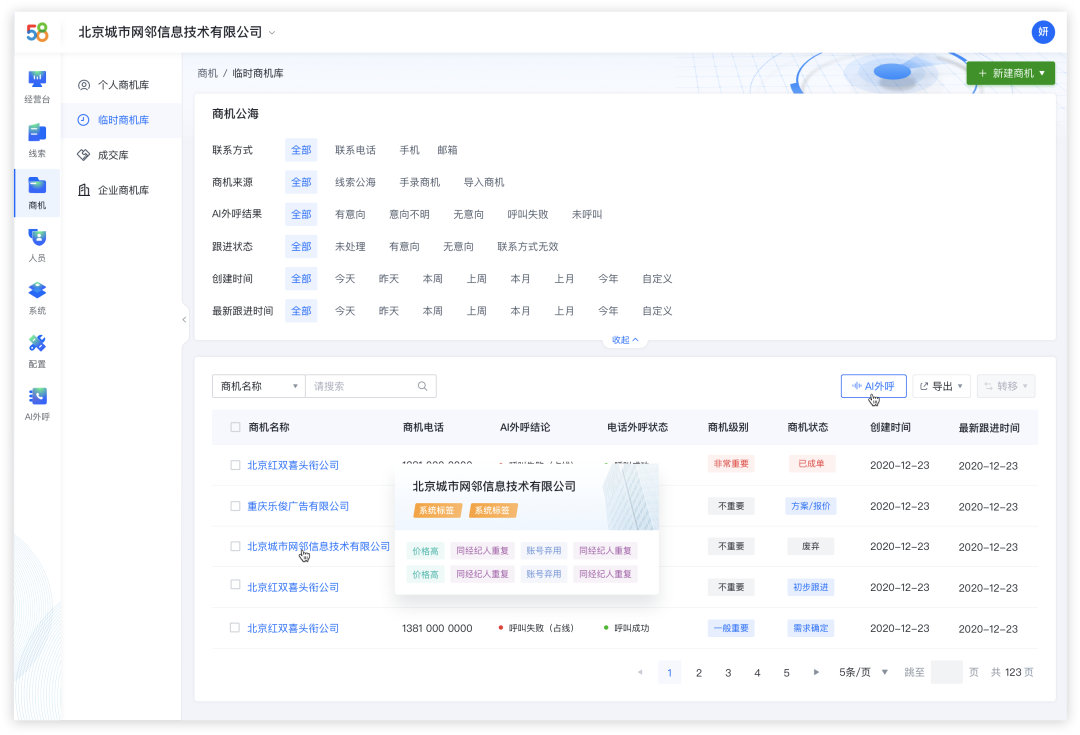Open the 经营台 sidebar icon
The image size is (1080, 735).
coord(37,85)
